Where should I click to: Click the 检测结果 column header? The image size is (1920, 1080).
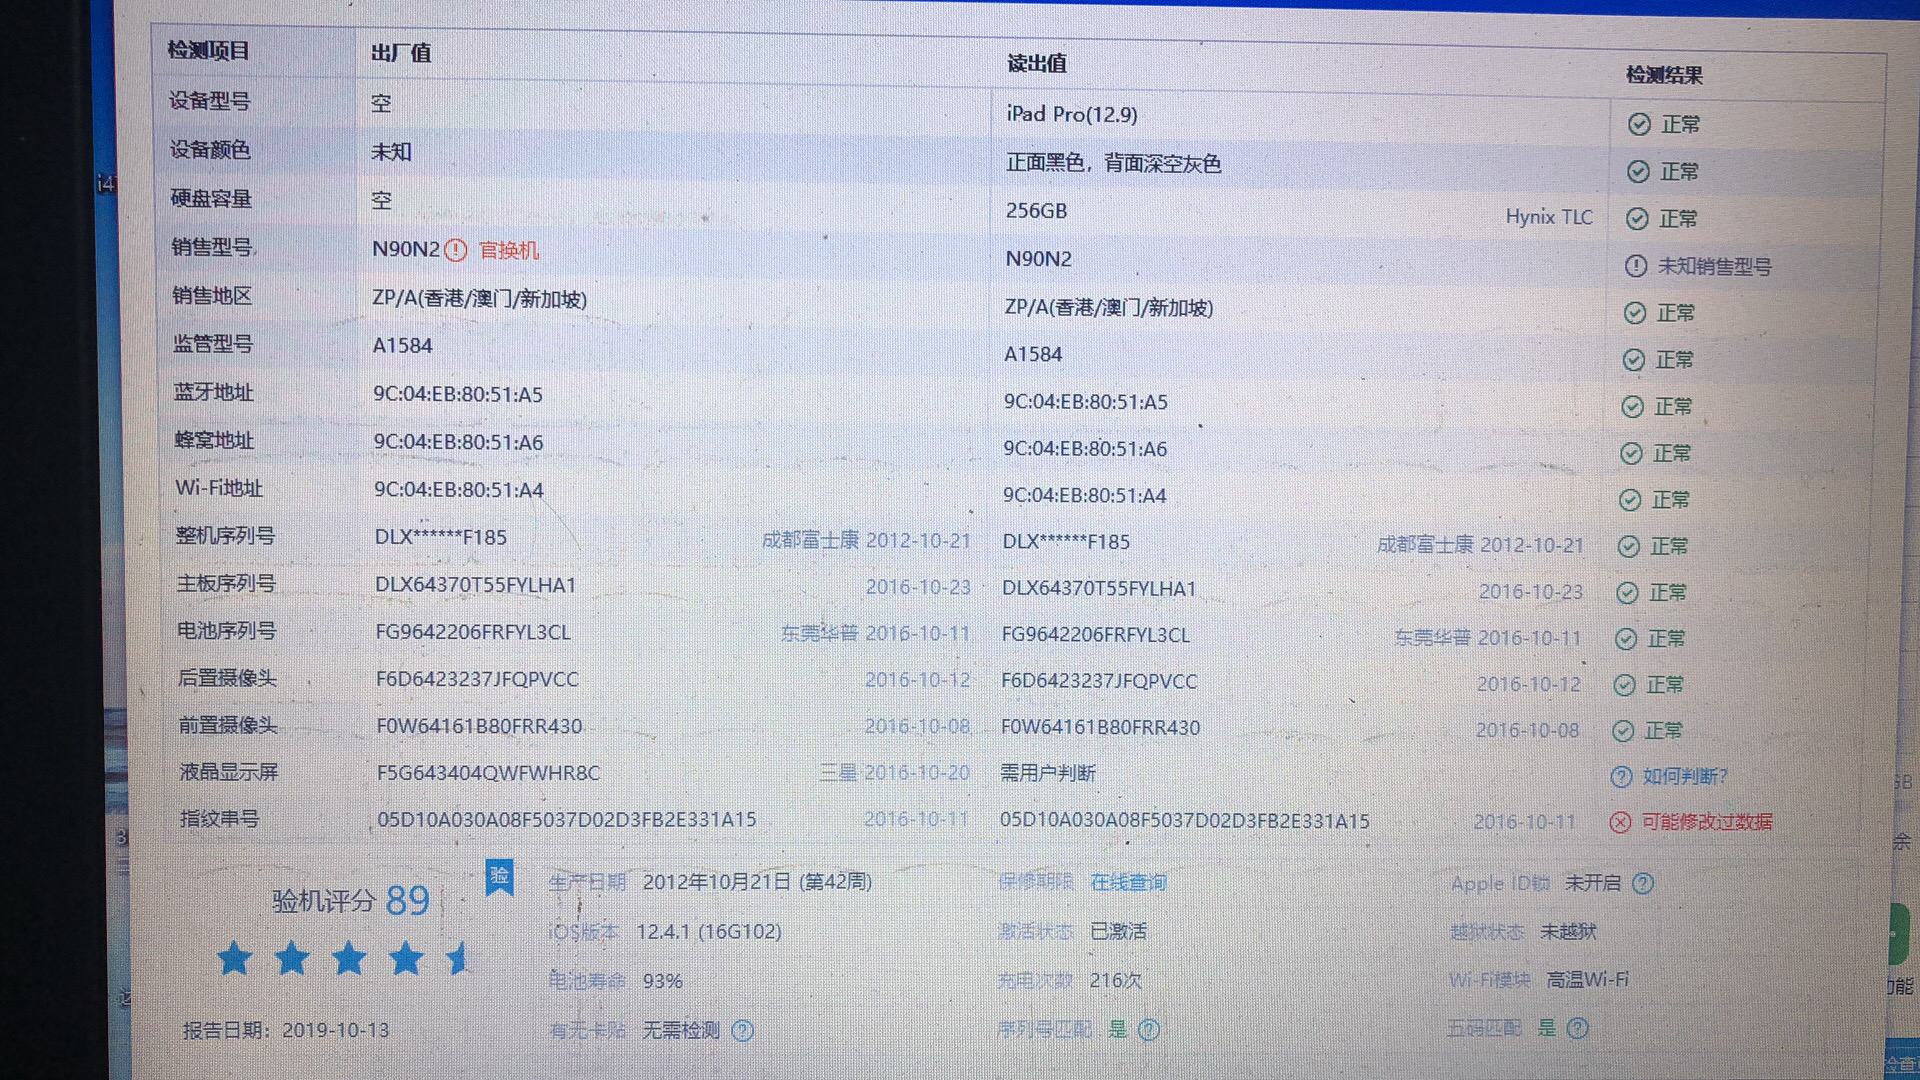point(1664,75)
